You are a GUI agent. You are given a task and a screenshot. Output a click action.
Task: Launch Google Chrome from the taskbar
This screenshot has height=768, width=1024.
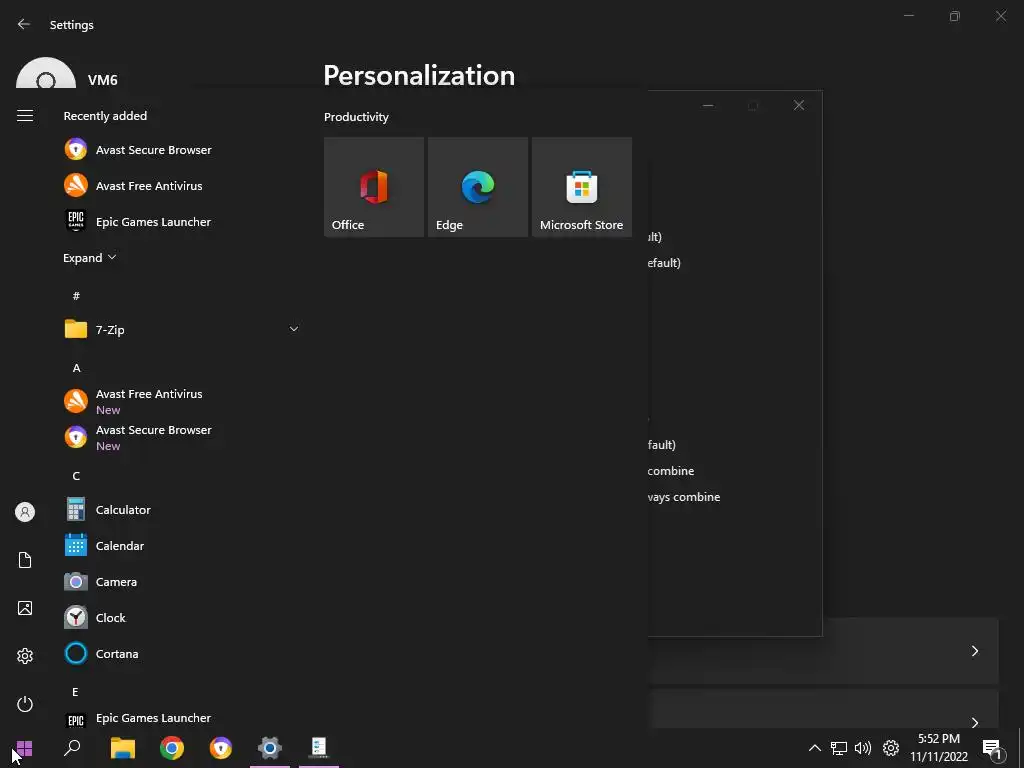(172, 748)
